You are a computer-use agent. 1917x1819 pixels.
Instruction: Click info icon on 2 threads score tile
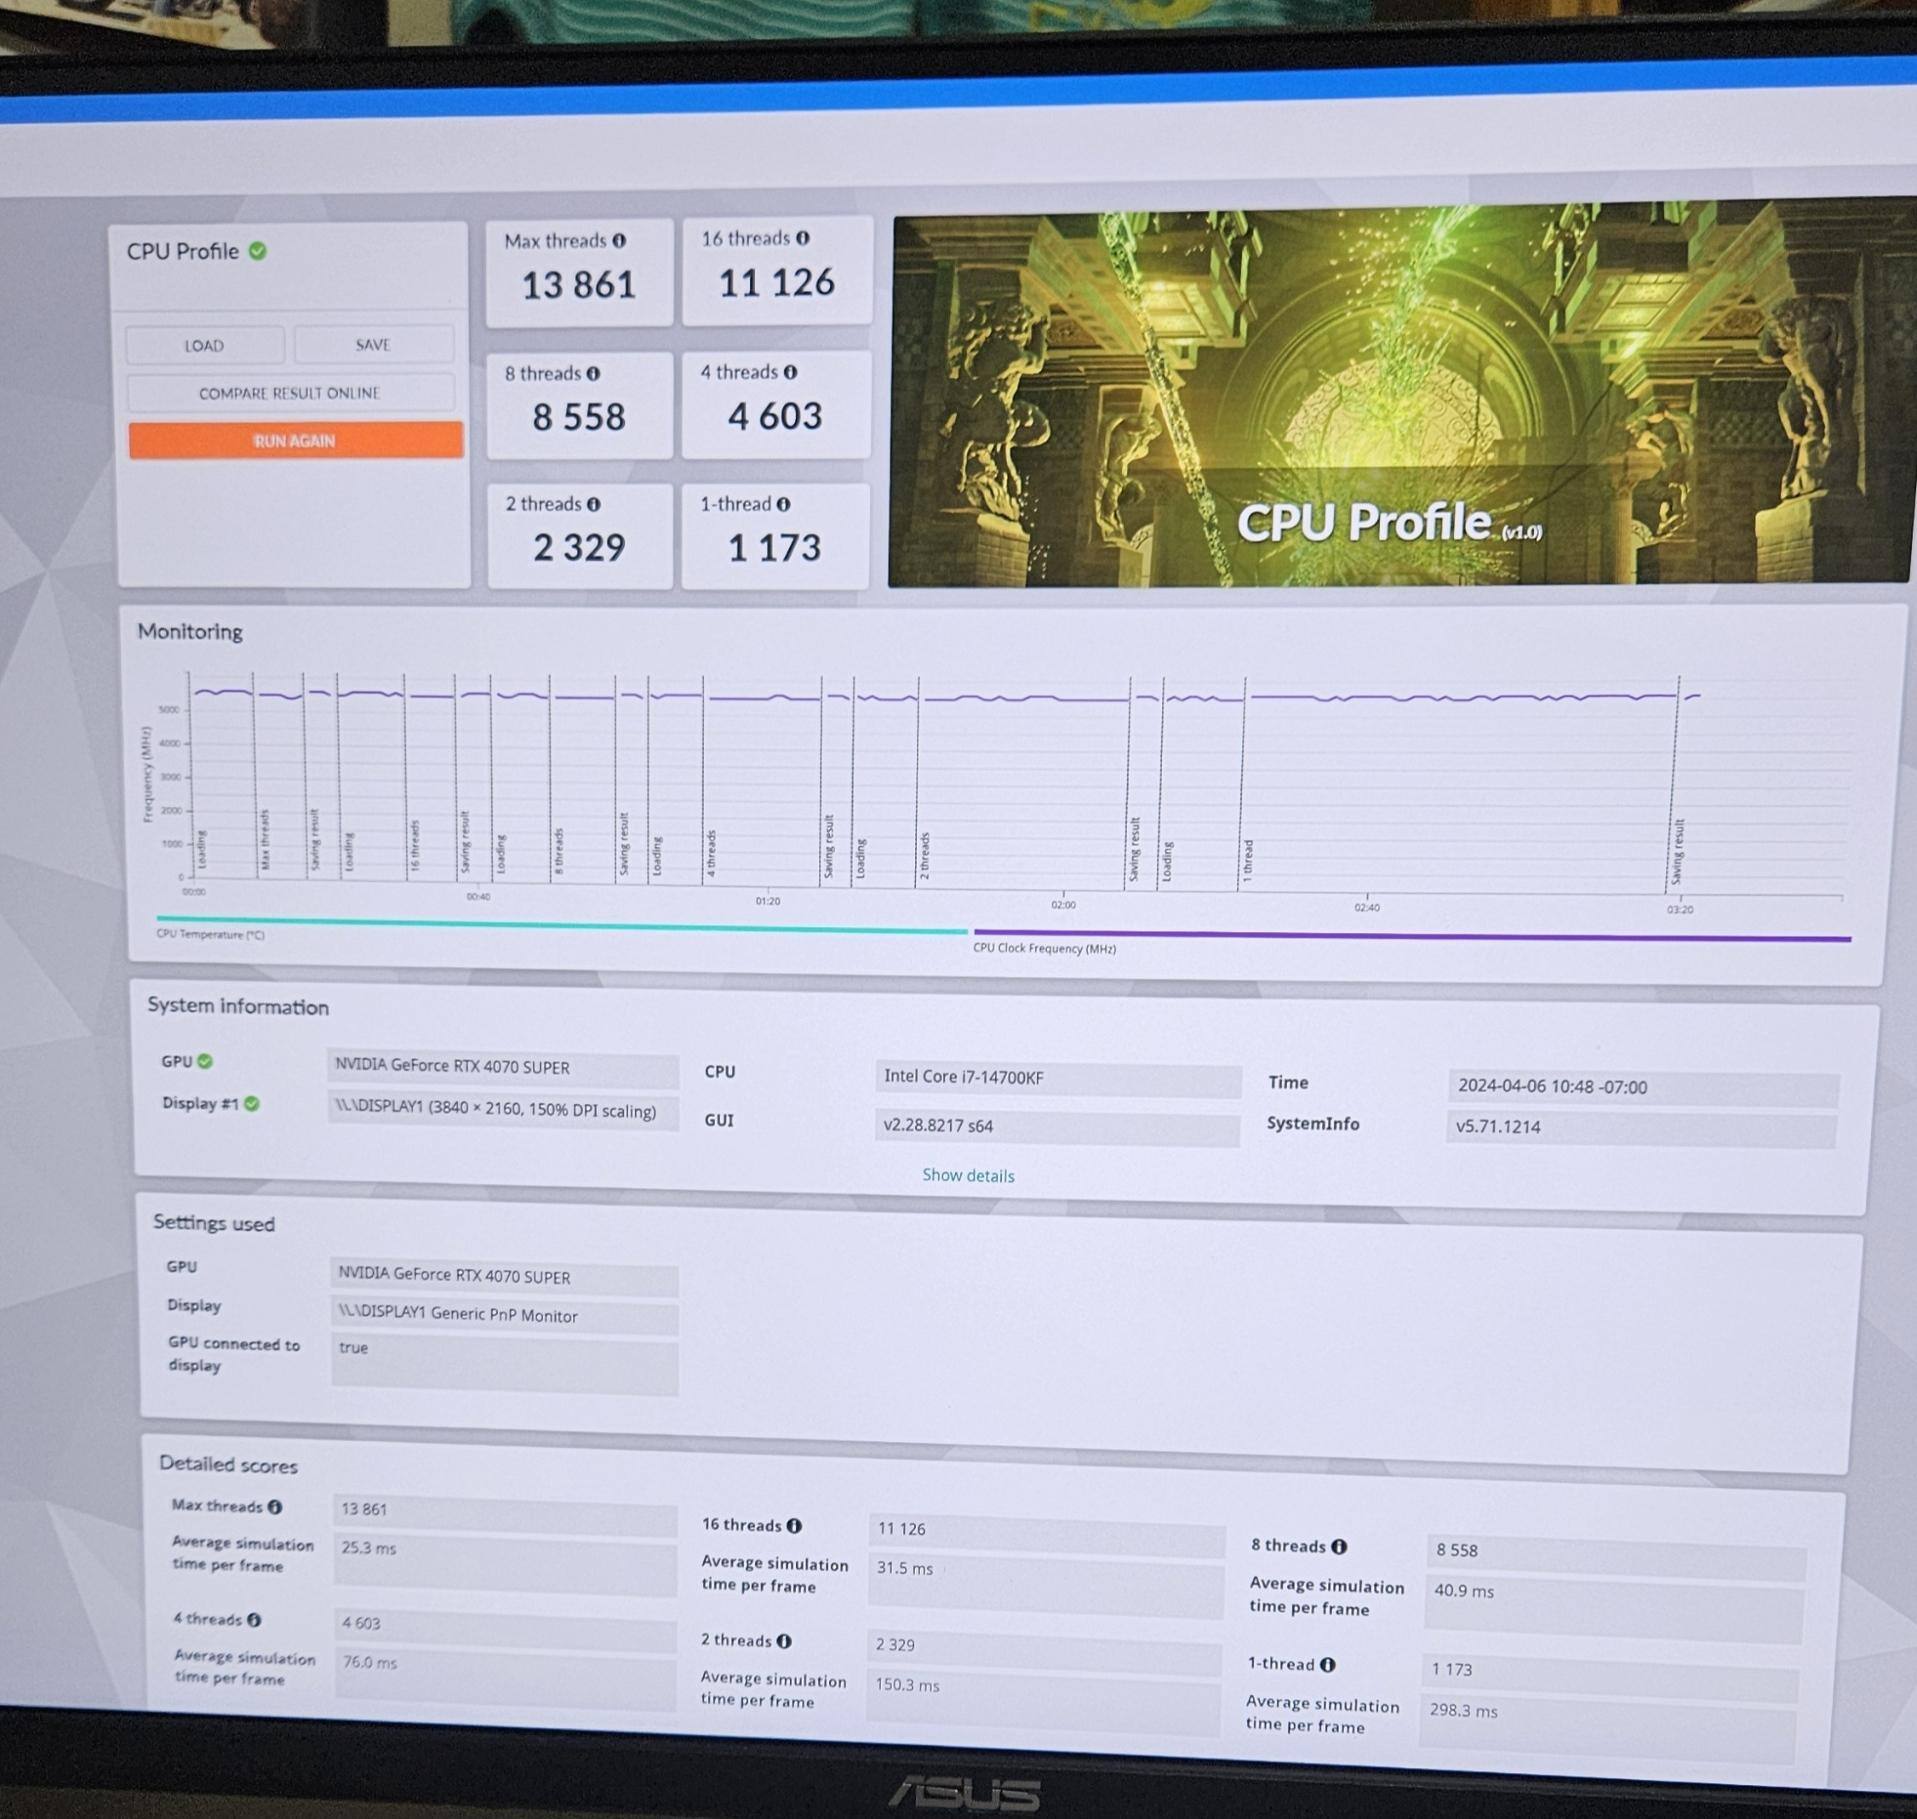click(593, 504)
